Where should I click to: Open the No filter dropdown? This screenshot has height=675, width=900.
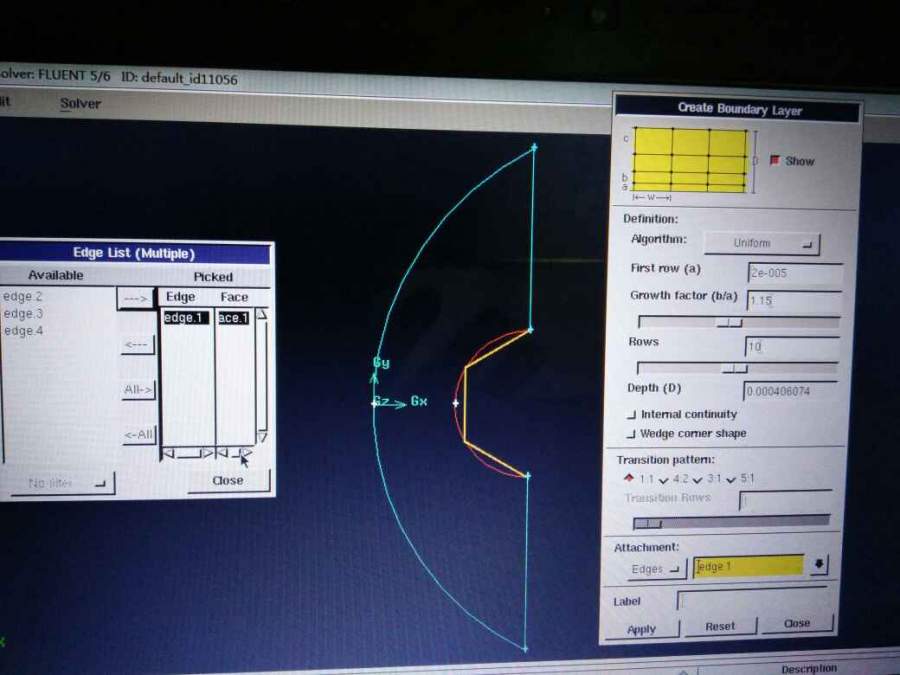pyautogui.click(x=62, y=484)
